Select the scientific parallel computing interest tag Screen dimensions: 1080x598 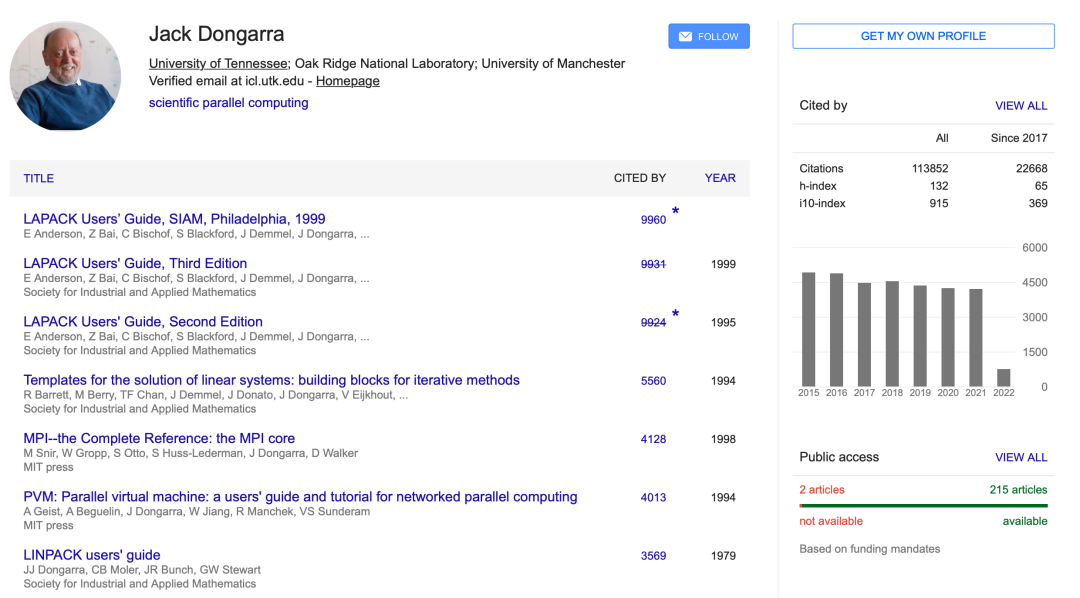228,103
